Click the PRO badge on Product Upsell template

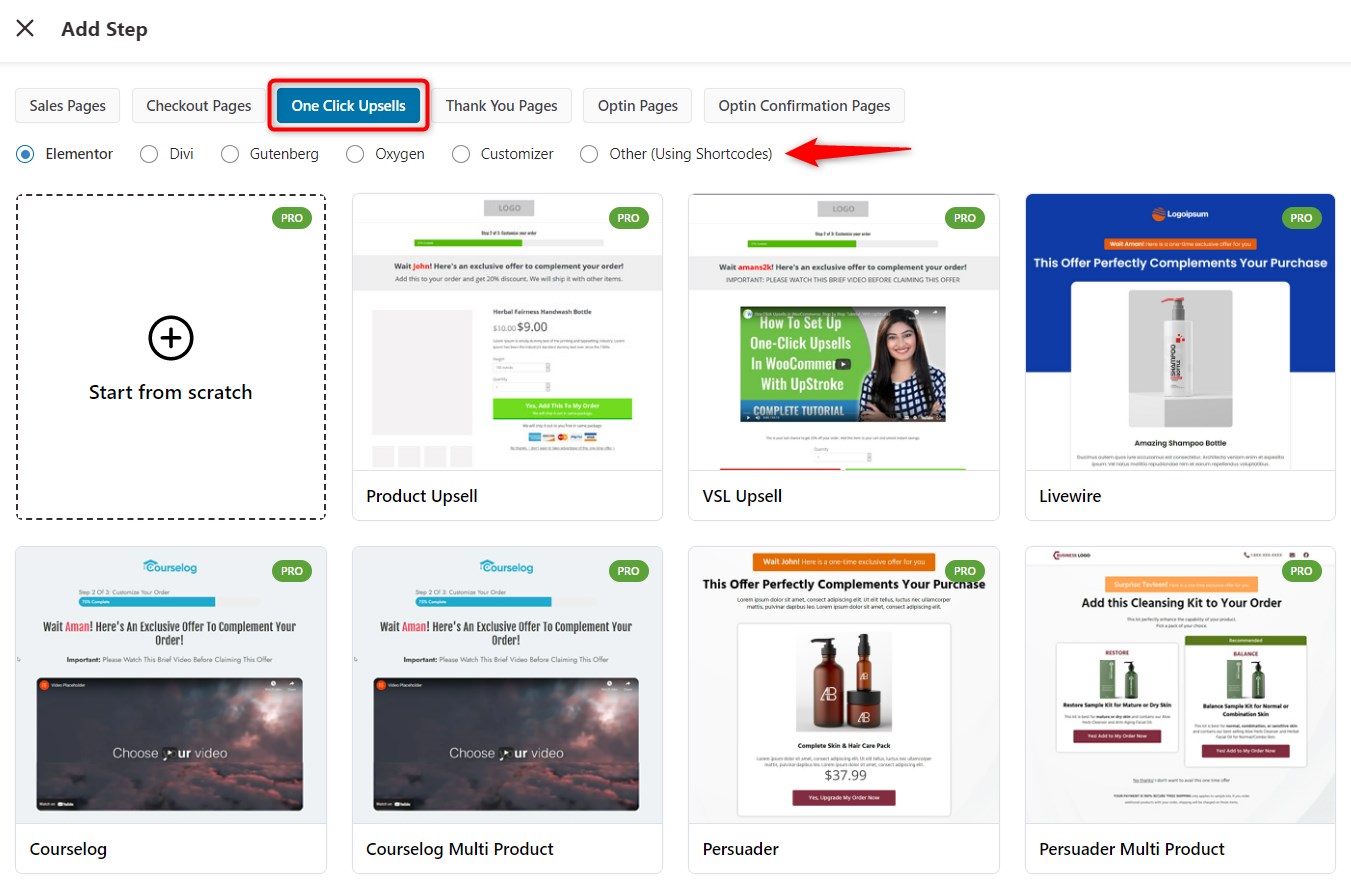point(628,217)
